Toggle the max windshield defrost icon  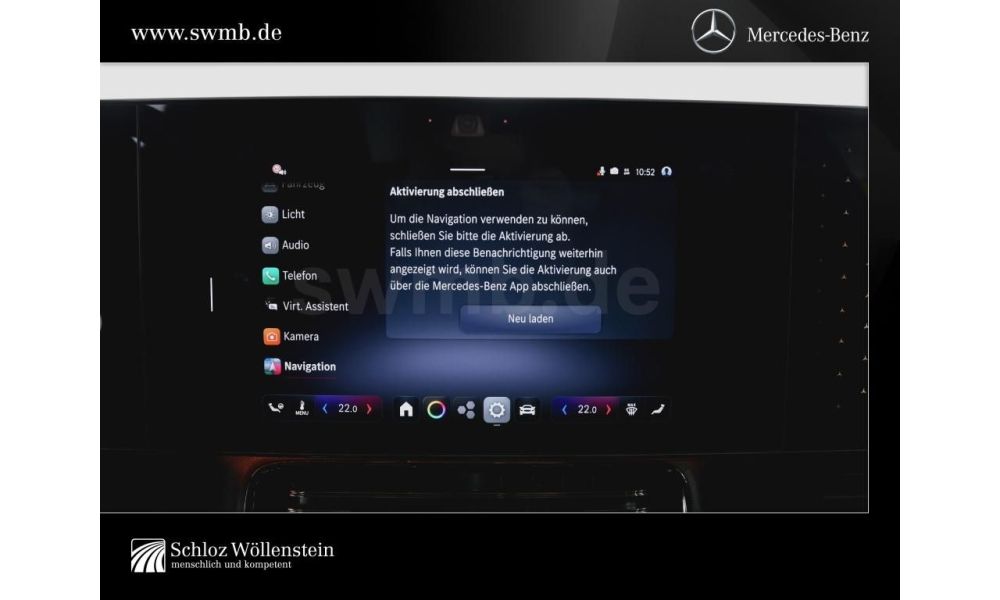pos(631,409)
